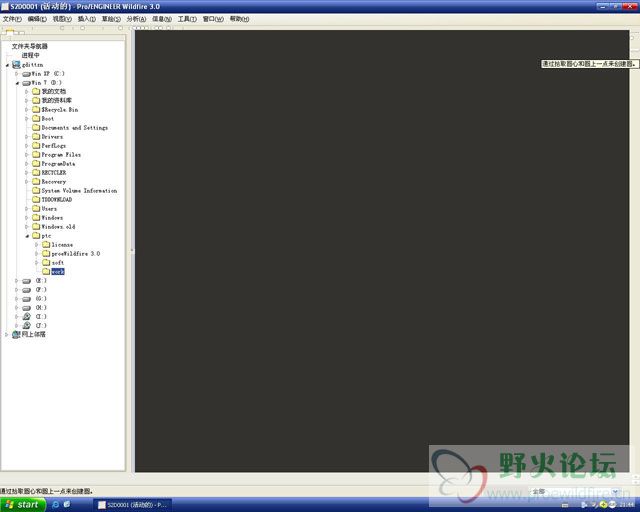This screenshot has height=512, width=640.
Task: Click the navigator panel collapse handle
Action: tap(132, 251)
